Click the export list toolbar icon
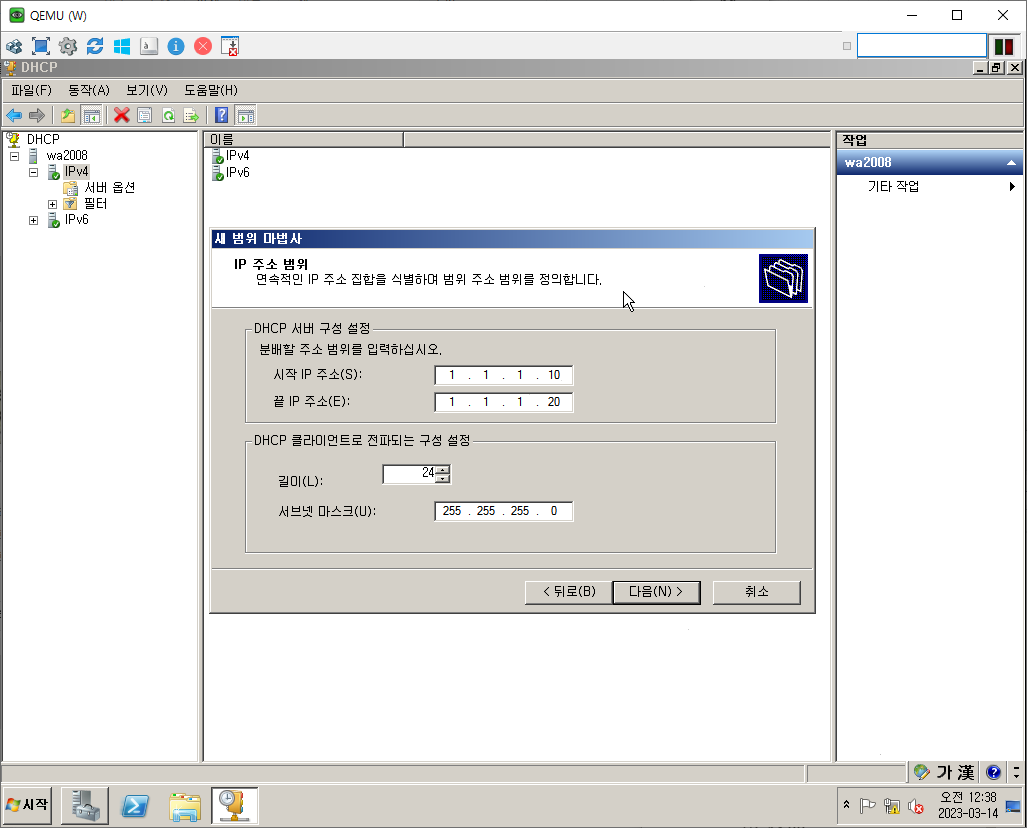This screenshot has width=1027, height=828. [x=191, y=116]
